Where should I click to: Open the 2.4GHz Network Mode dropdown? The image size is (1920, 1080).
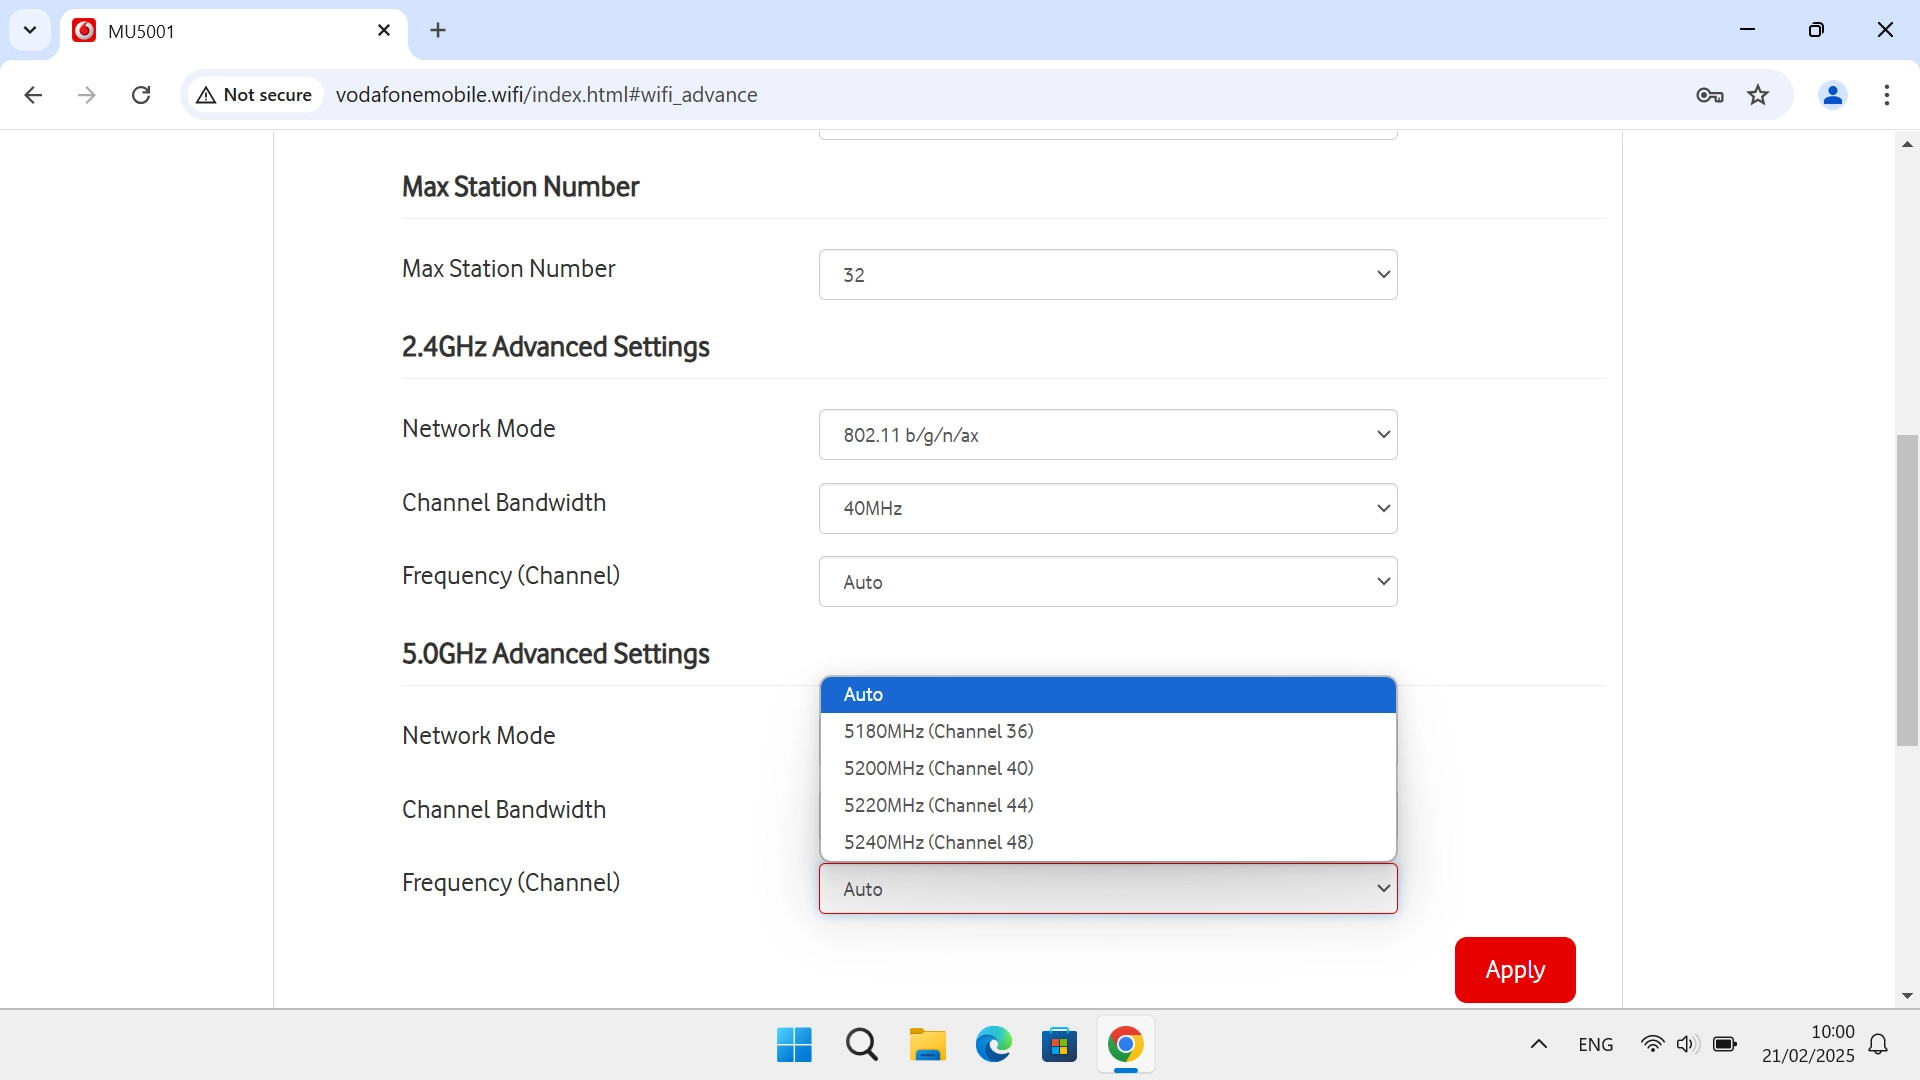tap(1107, 435)
